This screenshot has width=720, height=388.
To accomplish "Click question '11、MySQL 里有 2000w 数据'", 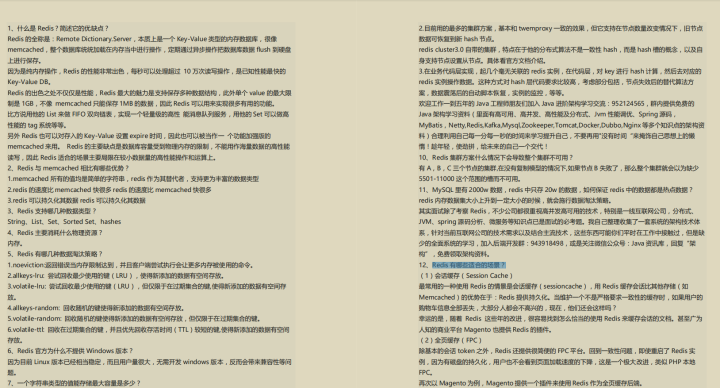I will (x=556, y=189).
